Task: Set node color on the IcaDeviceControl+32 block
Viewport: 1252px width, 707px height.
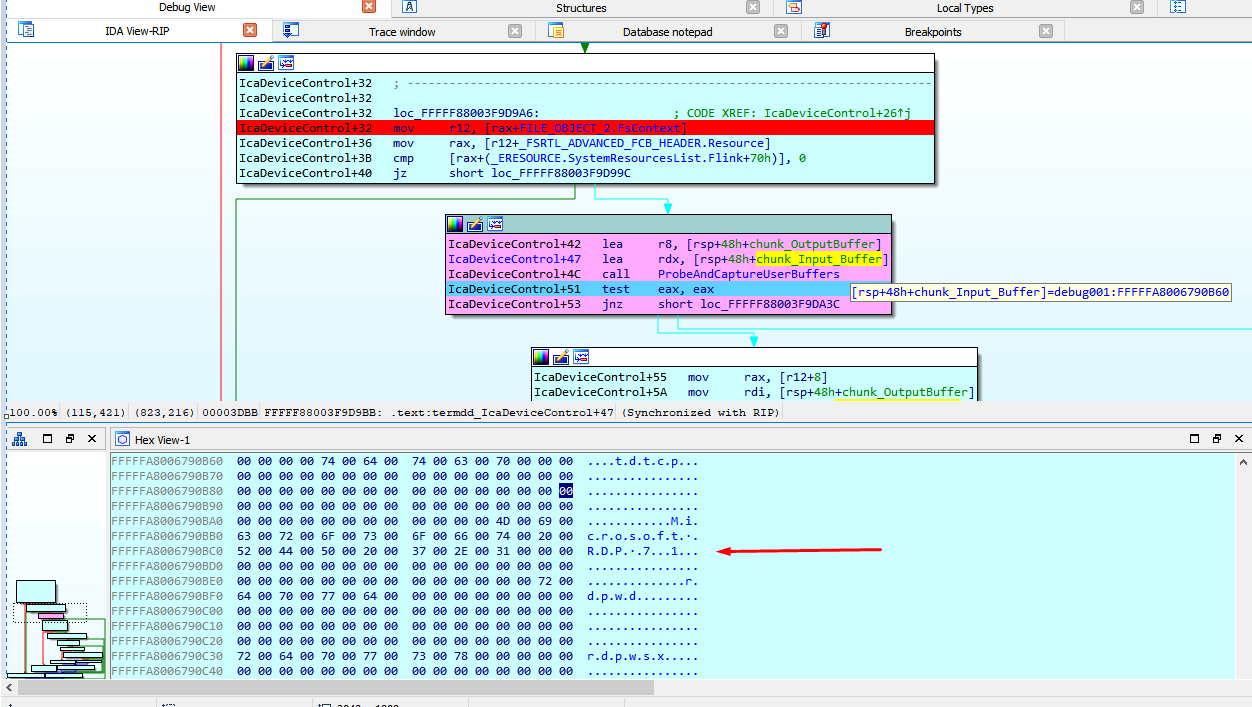Action: pos(246,63)
